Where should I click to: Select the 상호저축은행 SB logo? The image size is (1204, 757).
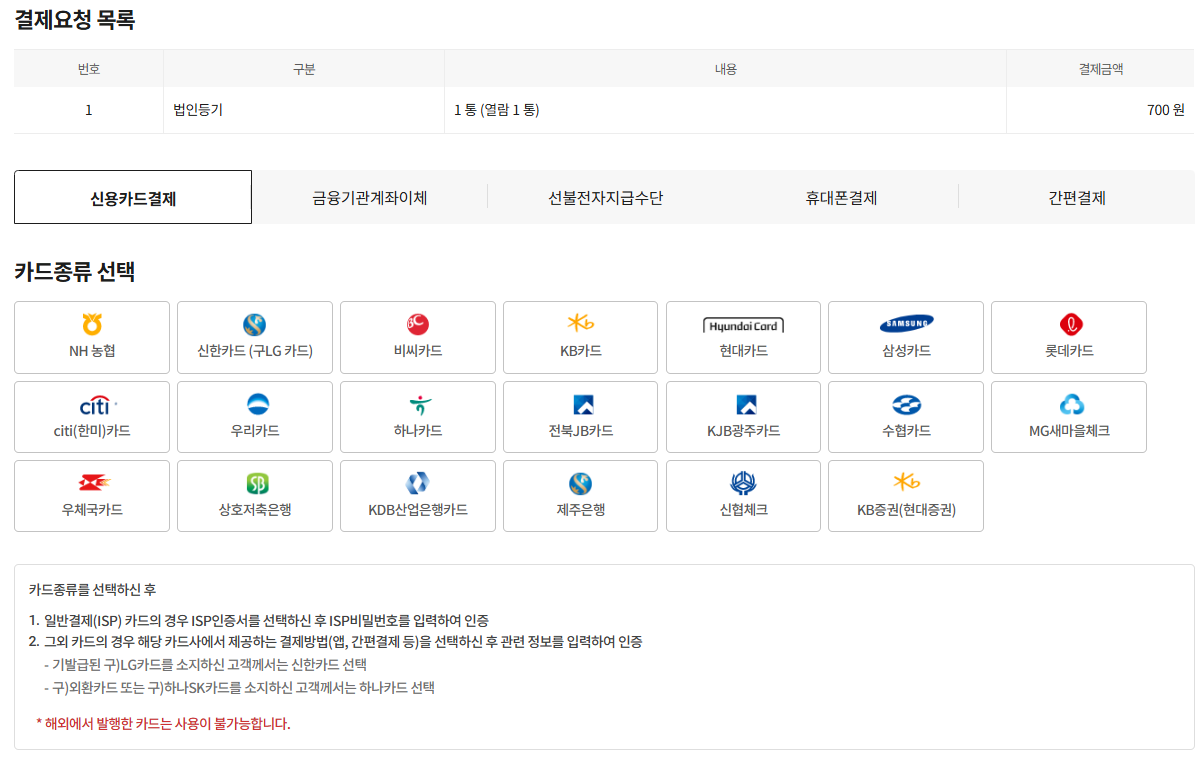click(x=257, y=485)
